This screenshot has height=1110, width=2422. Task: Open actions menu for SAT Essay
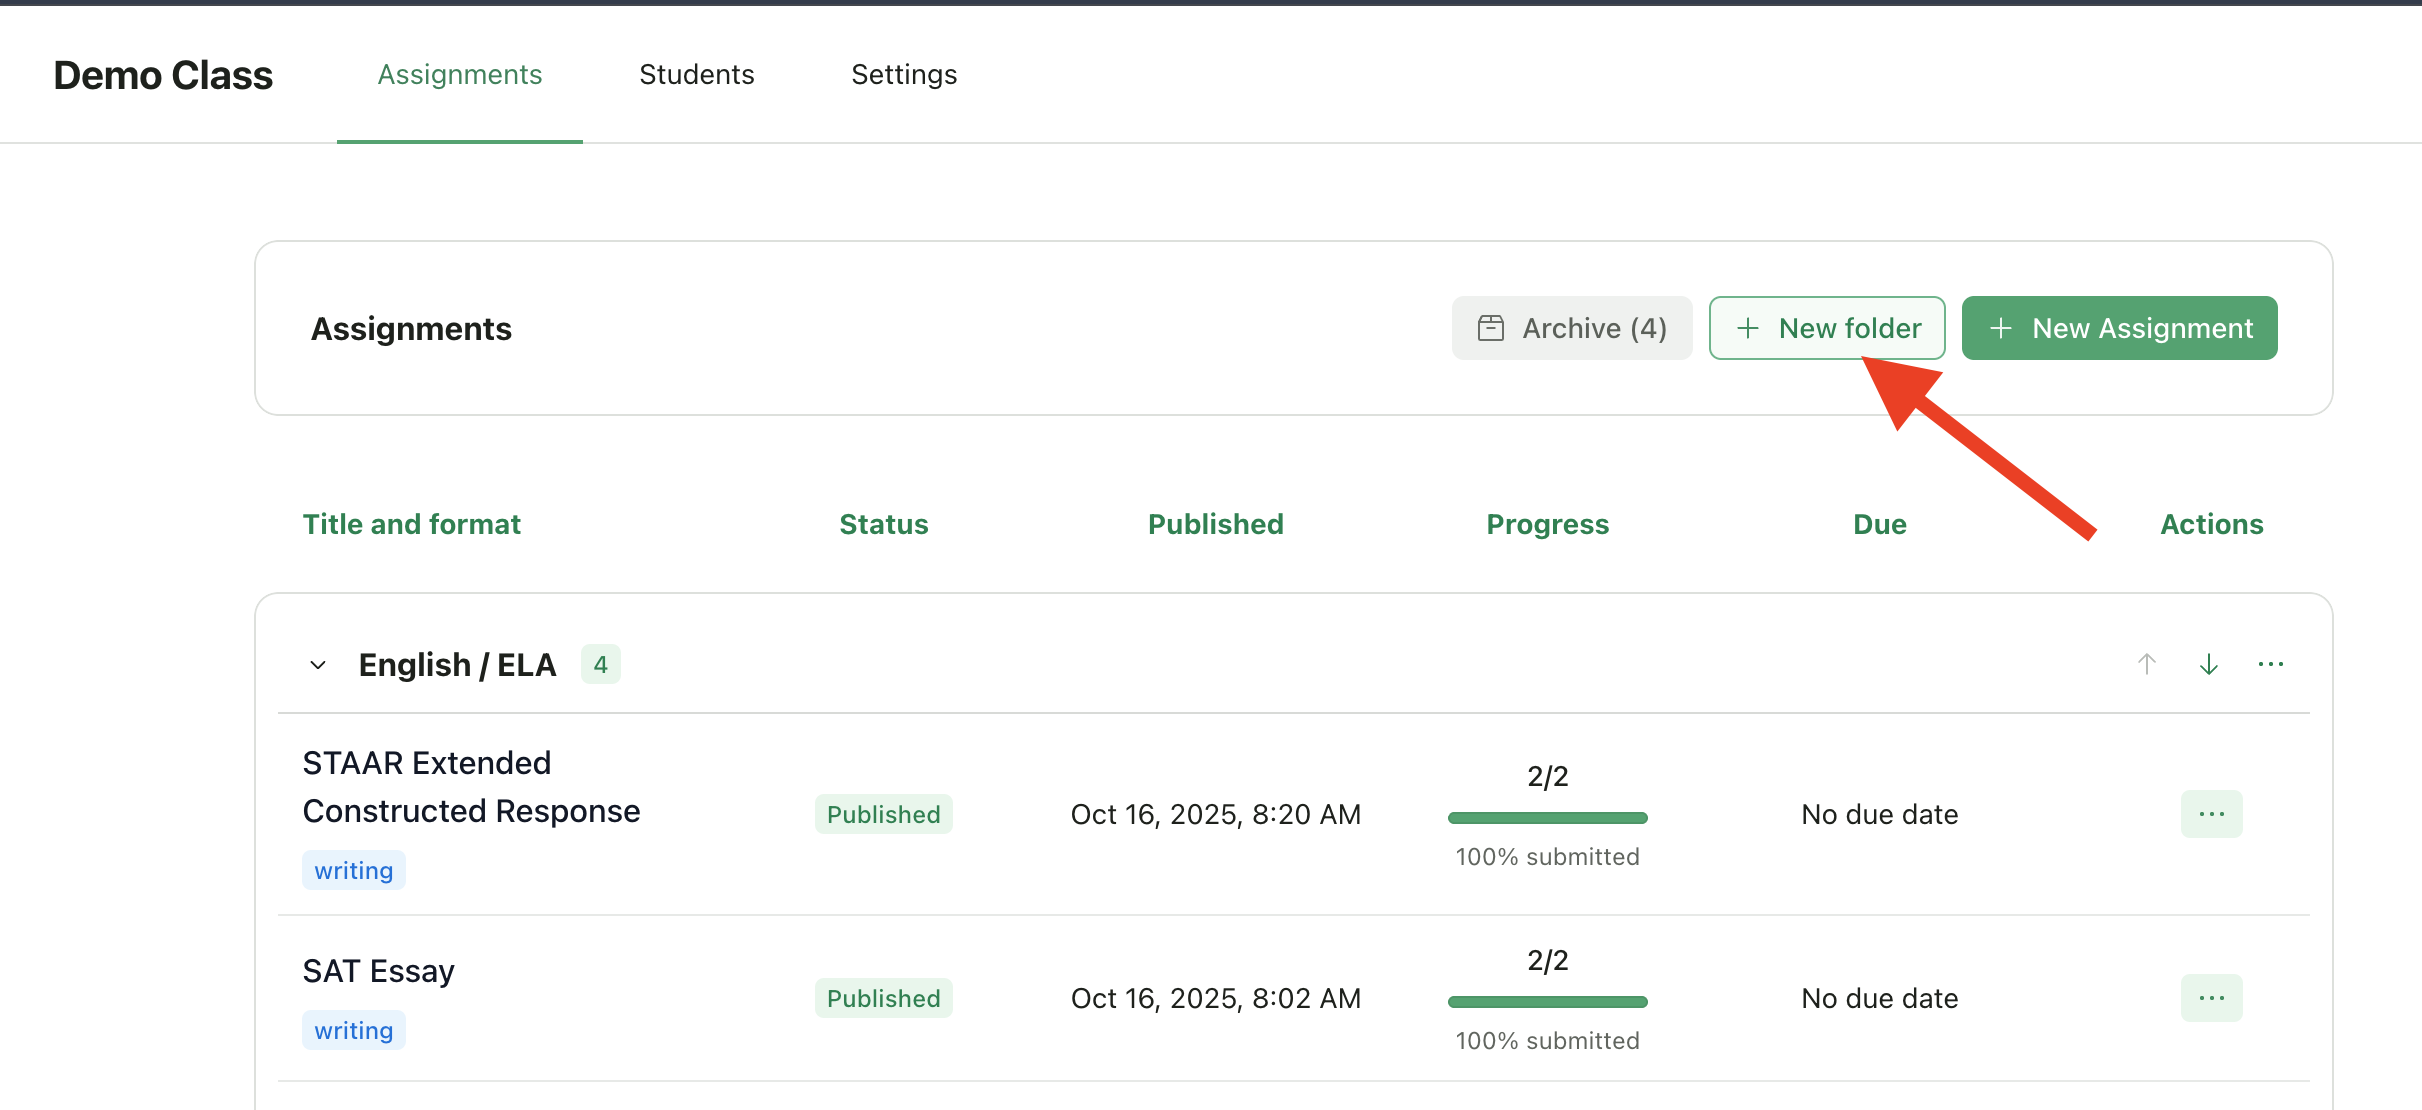point(2212,997)
